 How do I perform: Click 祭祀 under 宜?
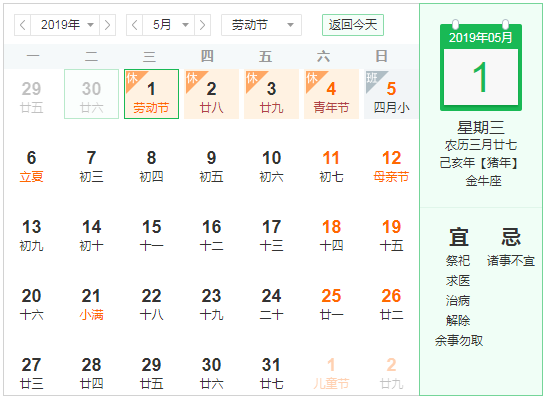pyautogui.click(x=458, y=261)
